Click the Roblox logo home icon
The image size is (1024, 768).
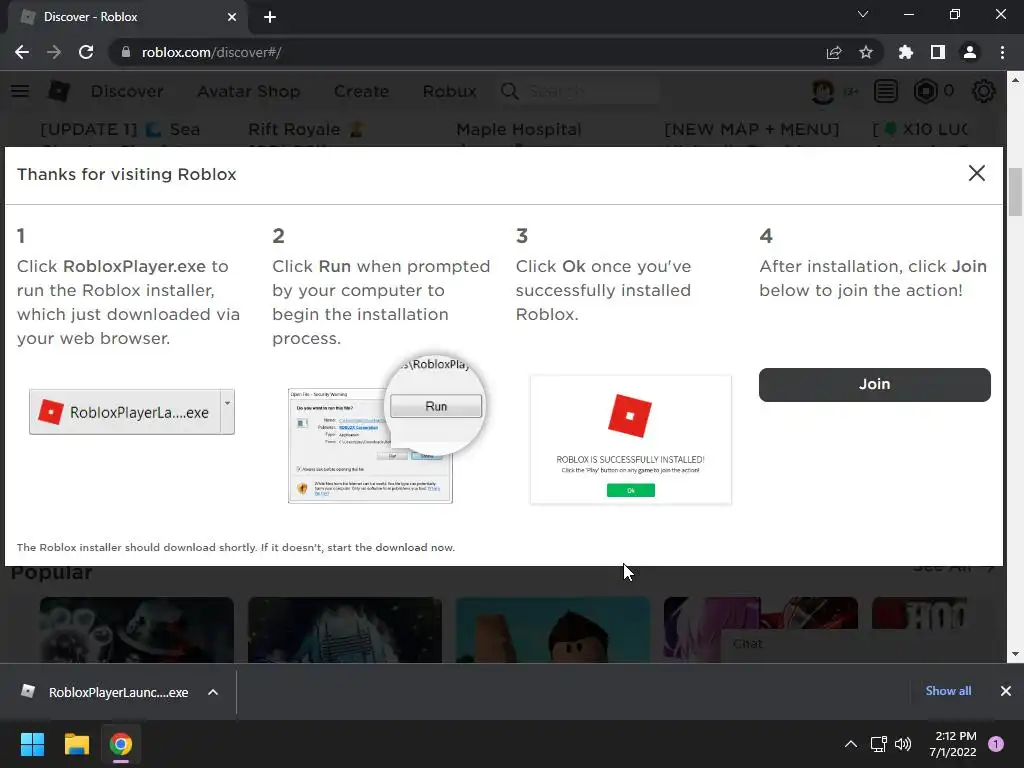[59, 91]
